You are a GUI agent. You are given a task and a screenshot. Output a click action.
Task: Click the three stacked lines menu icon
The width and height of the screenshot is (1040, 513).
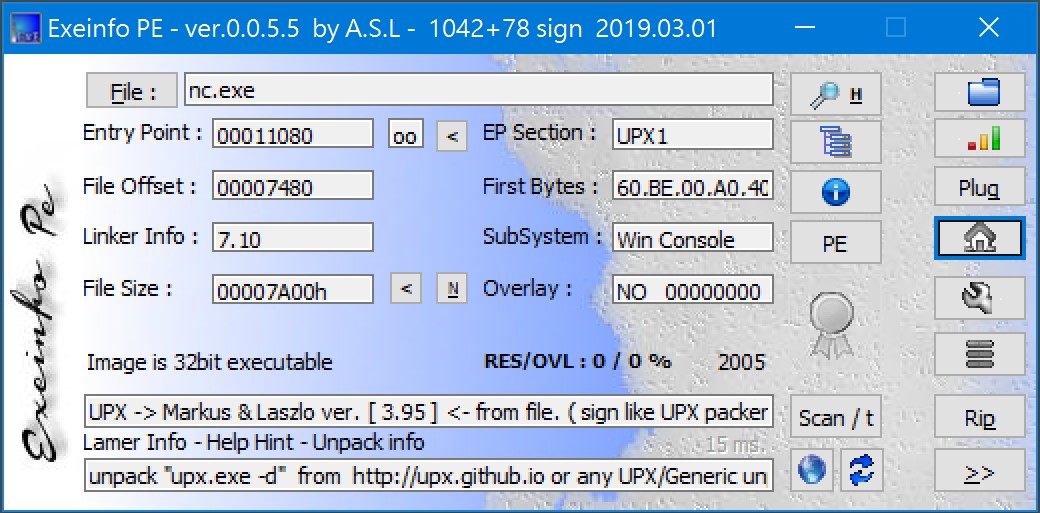[980, 354]
